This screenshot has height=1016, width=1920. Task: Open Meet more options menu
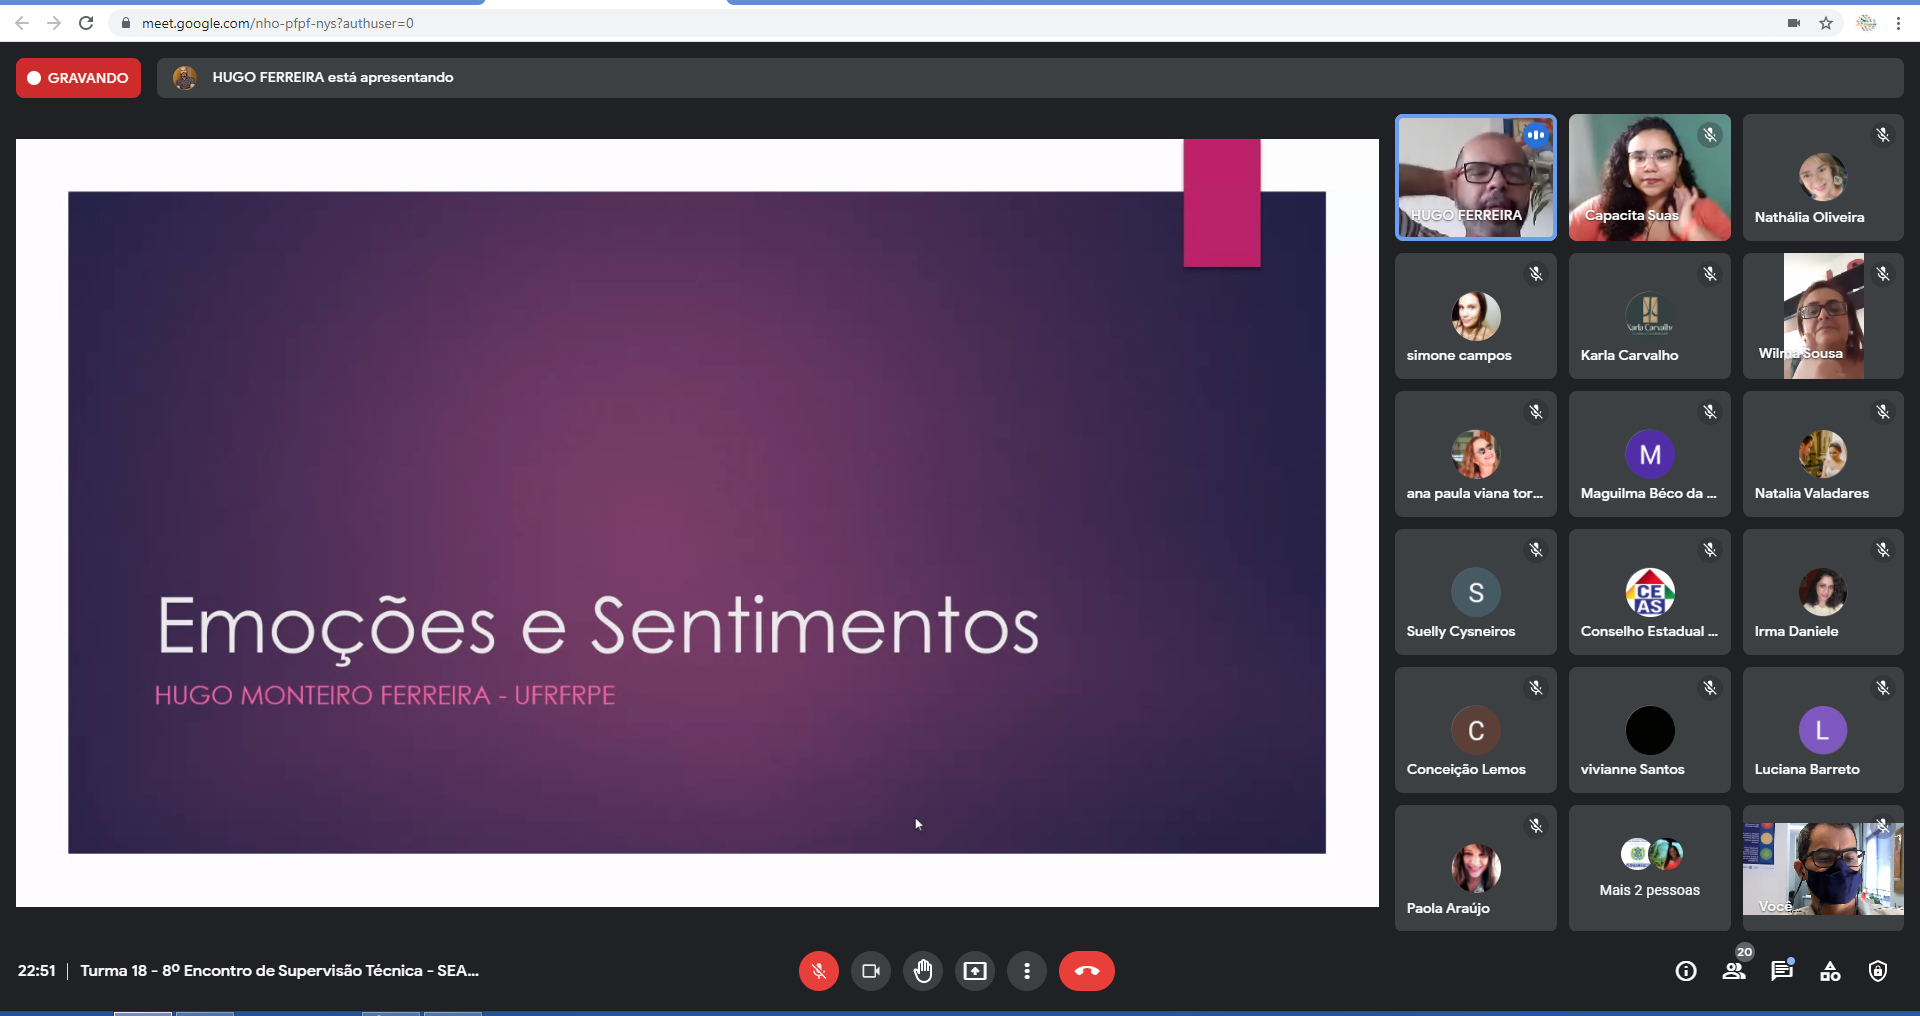[1027, 971]
